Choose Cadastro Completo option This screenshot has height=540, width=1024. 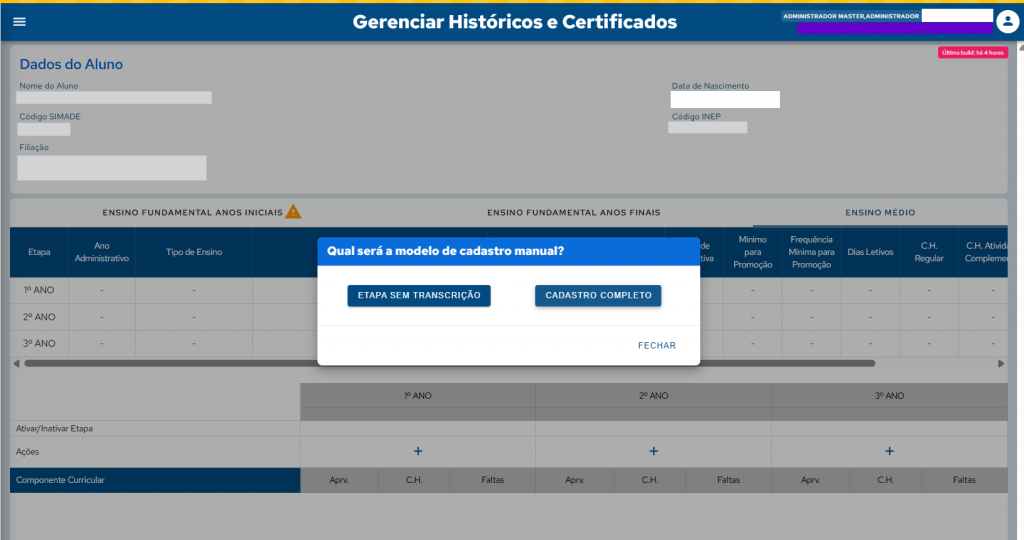click(598, 296)
